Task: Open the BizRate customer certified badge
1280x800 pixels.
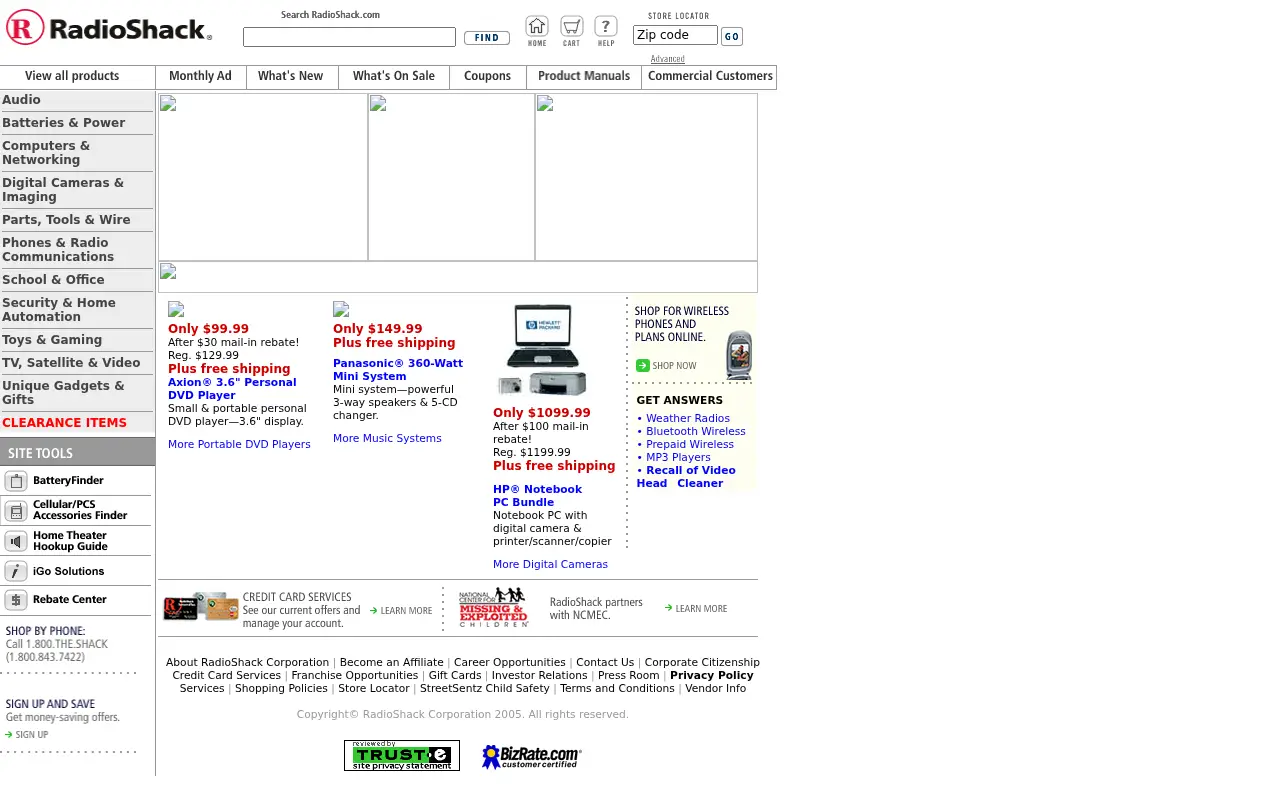Action: coord(531,756)
